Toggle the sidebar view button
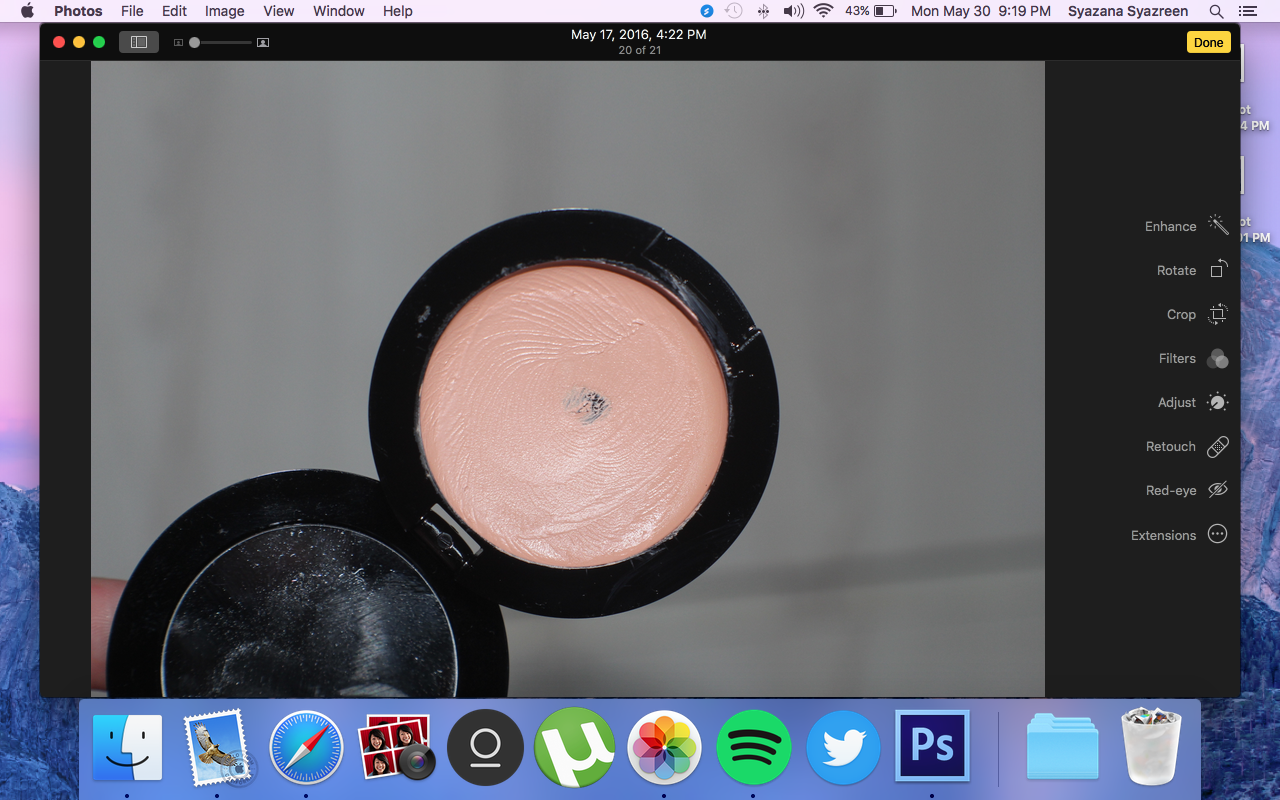Screen dimensions: 1280x800 (139, 42)
